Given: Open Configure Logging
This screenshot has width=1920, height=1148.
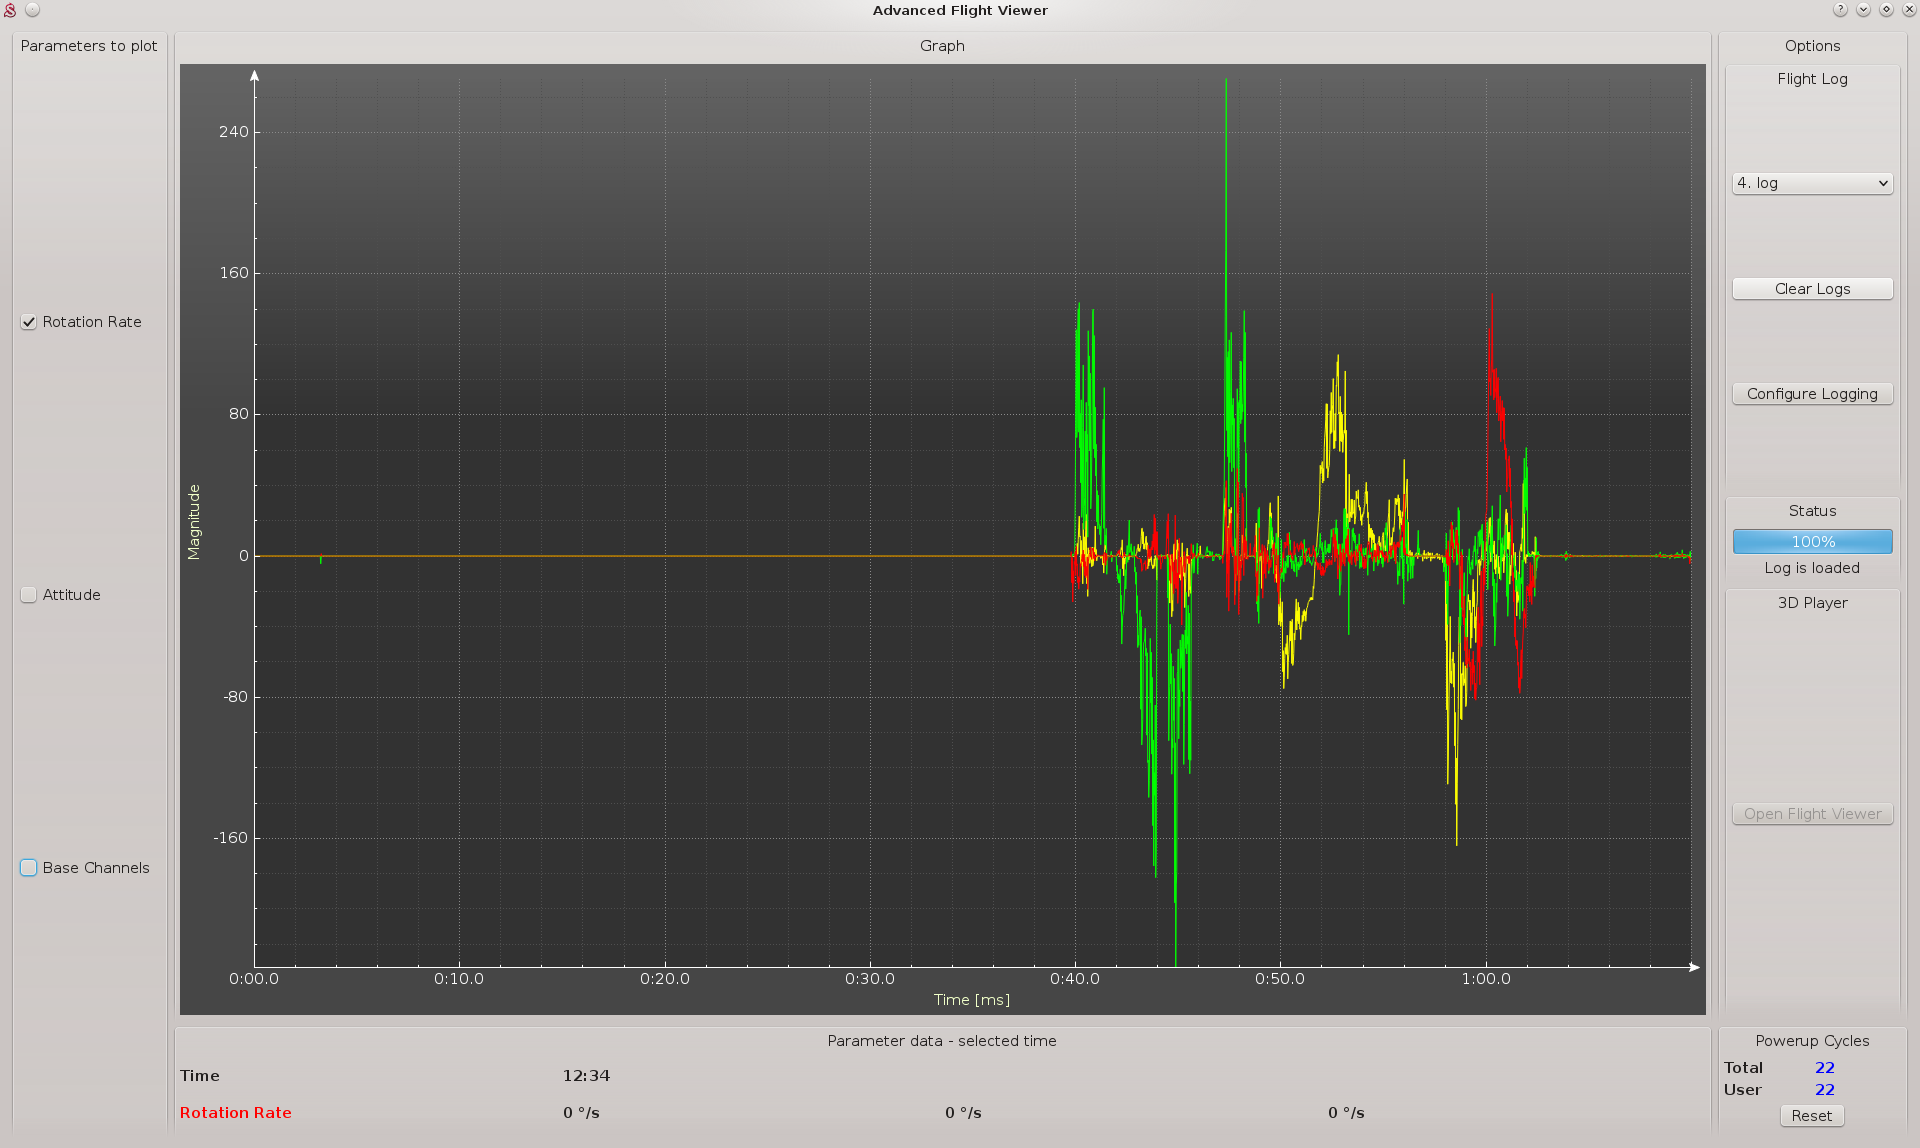Looking at the screenshot, I should tap(1811, 394).
